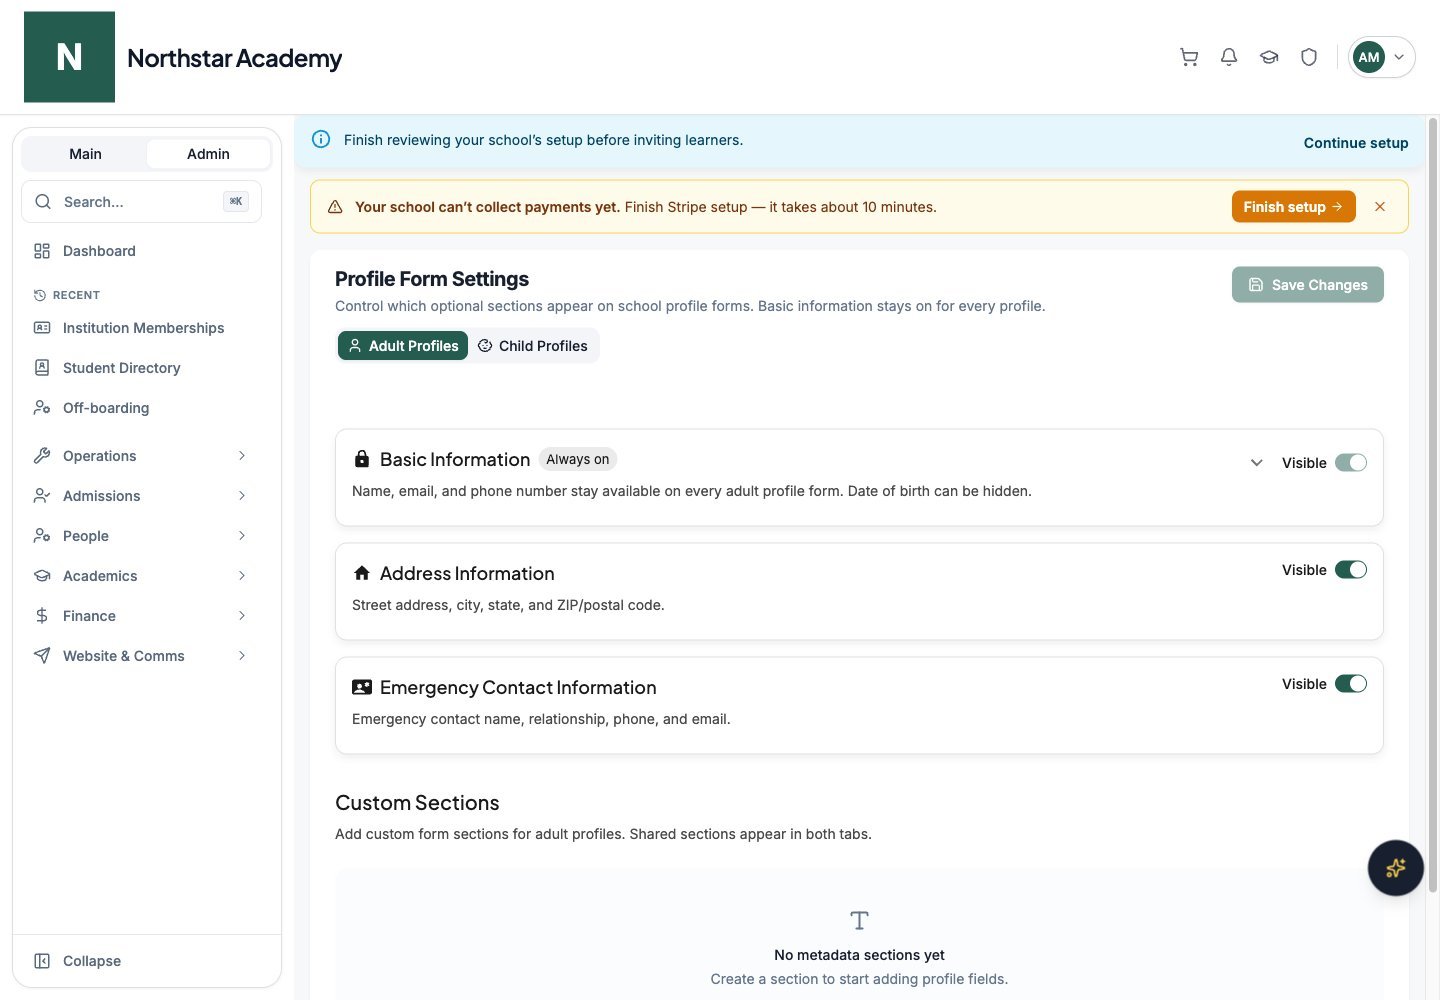Select the Adult Profiles tab
Image resolution: width=1440 pixels, height=1000 pixels.
tap(403, 346)
